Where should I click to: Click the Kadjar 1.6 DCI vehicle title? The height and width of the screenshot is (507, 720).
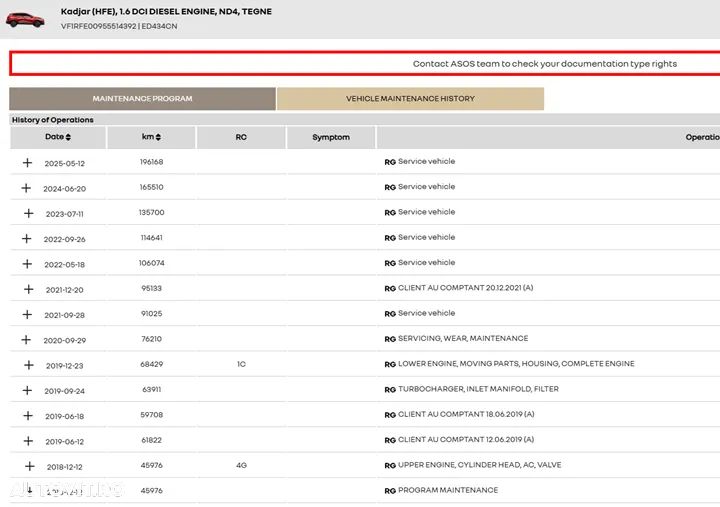pyautogui.click(x=166, y=11)
